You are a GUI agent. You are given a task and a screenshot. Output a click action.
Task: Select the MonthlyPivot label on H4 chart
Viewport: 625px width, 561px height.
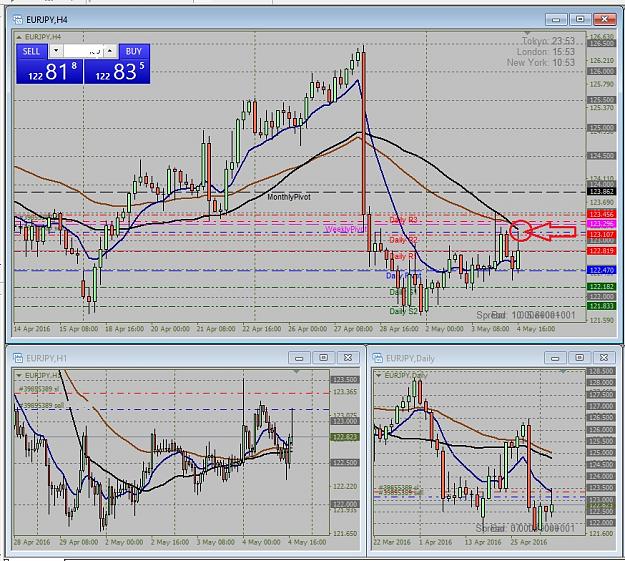pos(289,197)
